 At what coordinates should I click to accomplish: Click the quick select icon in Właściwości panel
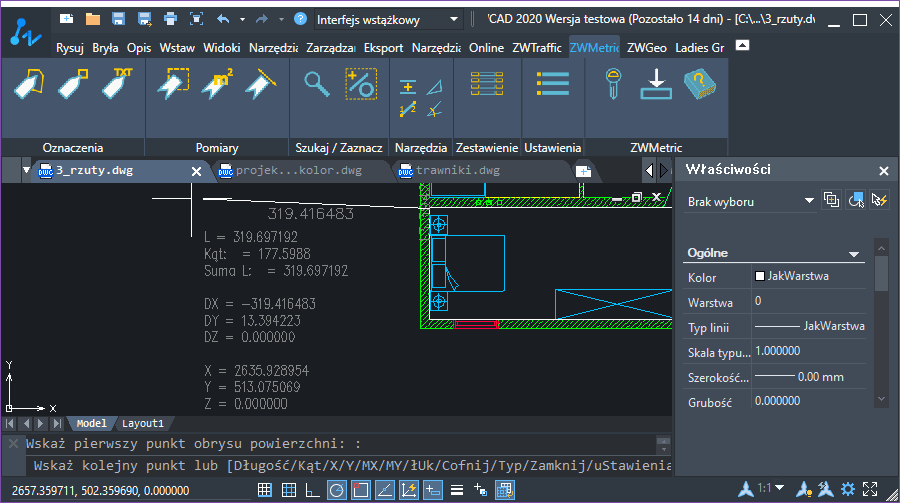point(879,200)
